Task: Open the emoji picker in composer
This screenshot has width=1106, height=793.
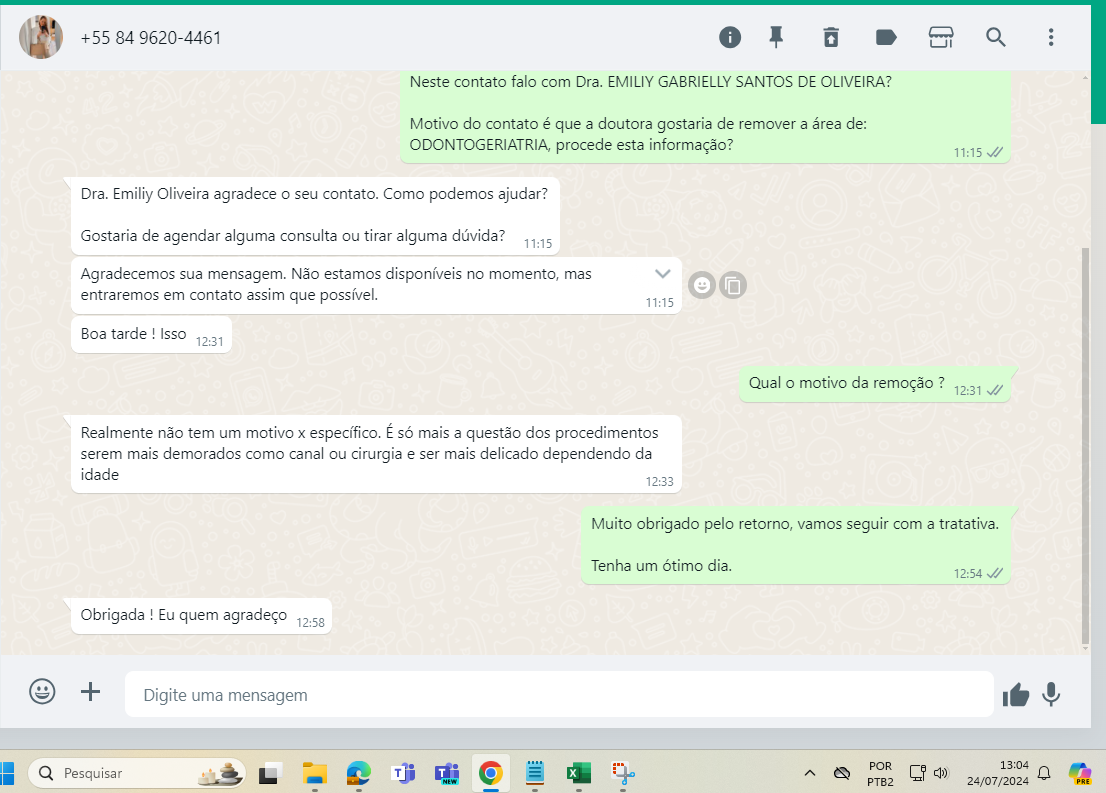Action: (42, 691)
